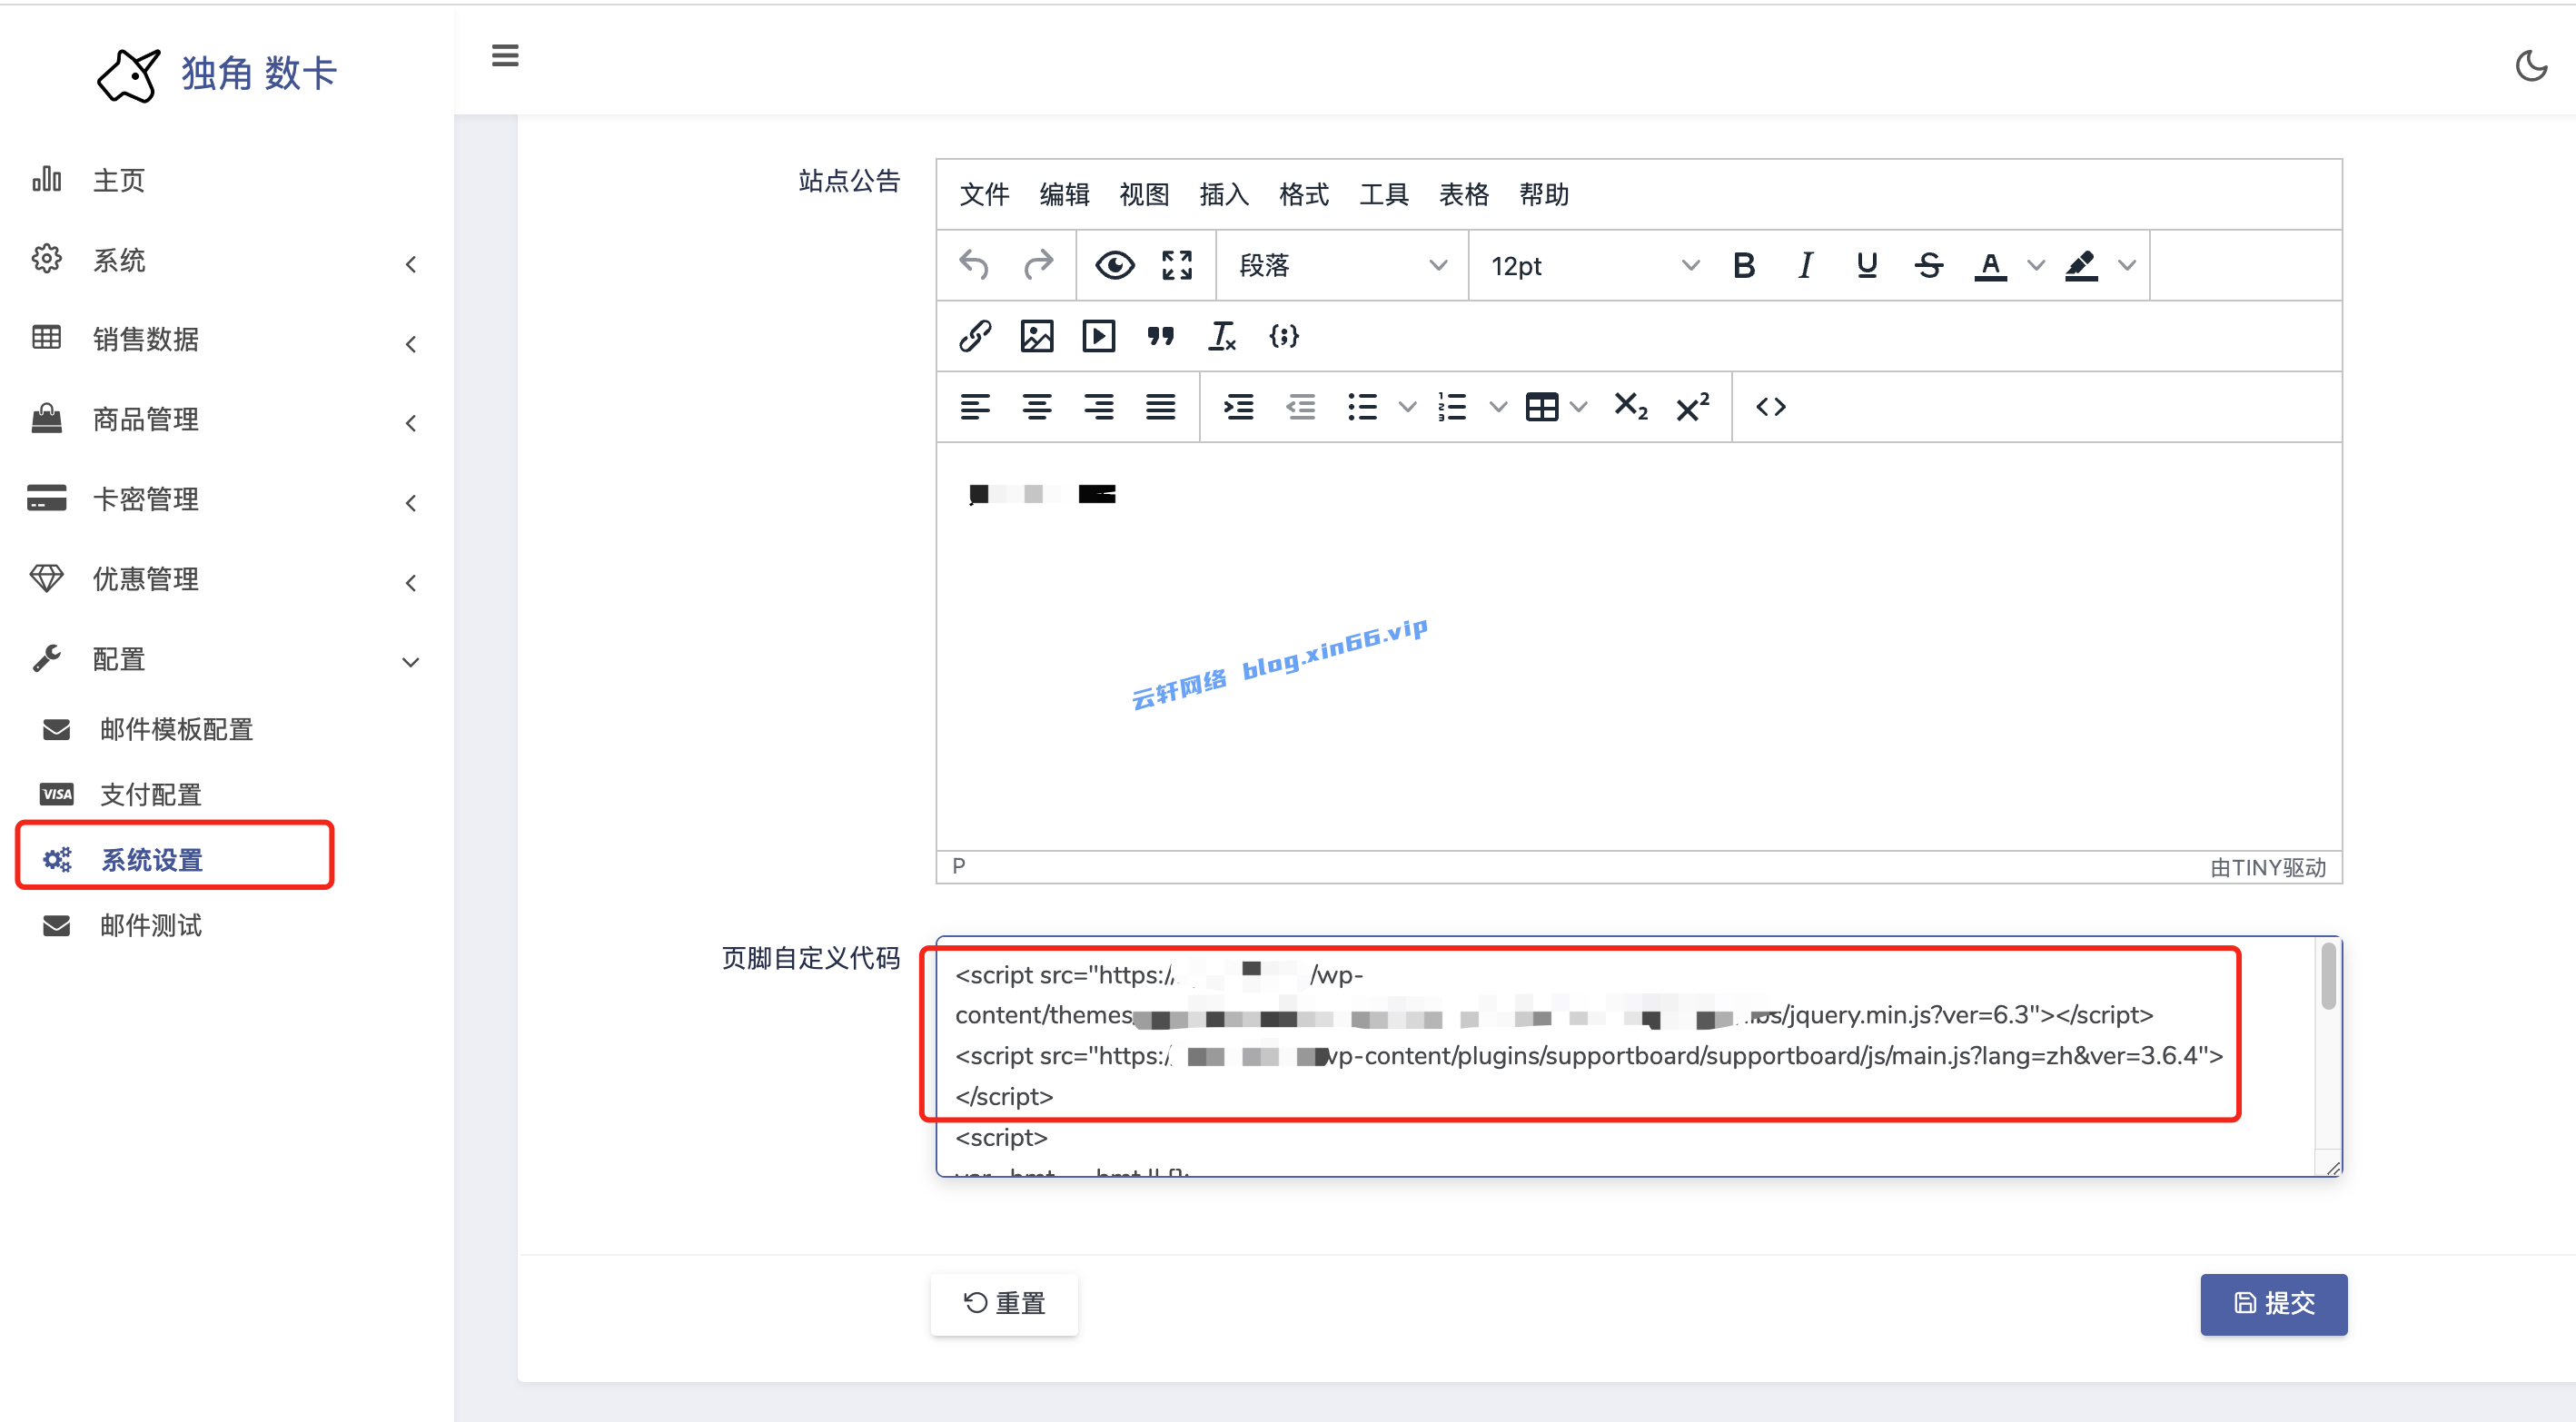
Task: Open the 文件 editor menu
Action: coord(984,195)
